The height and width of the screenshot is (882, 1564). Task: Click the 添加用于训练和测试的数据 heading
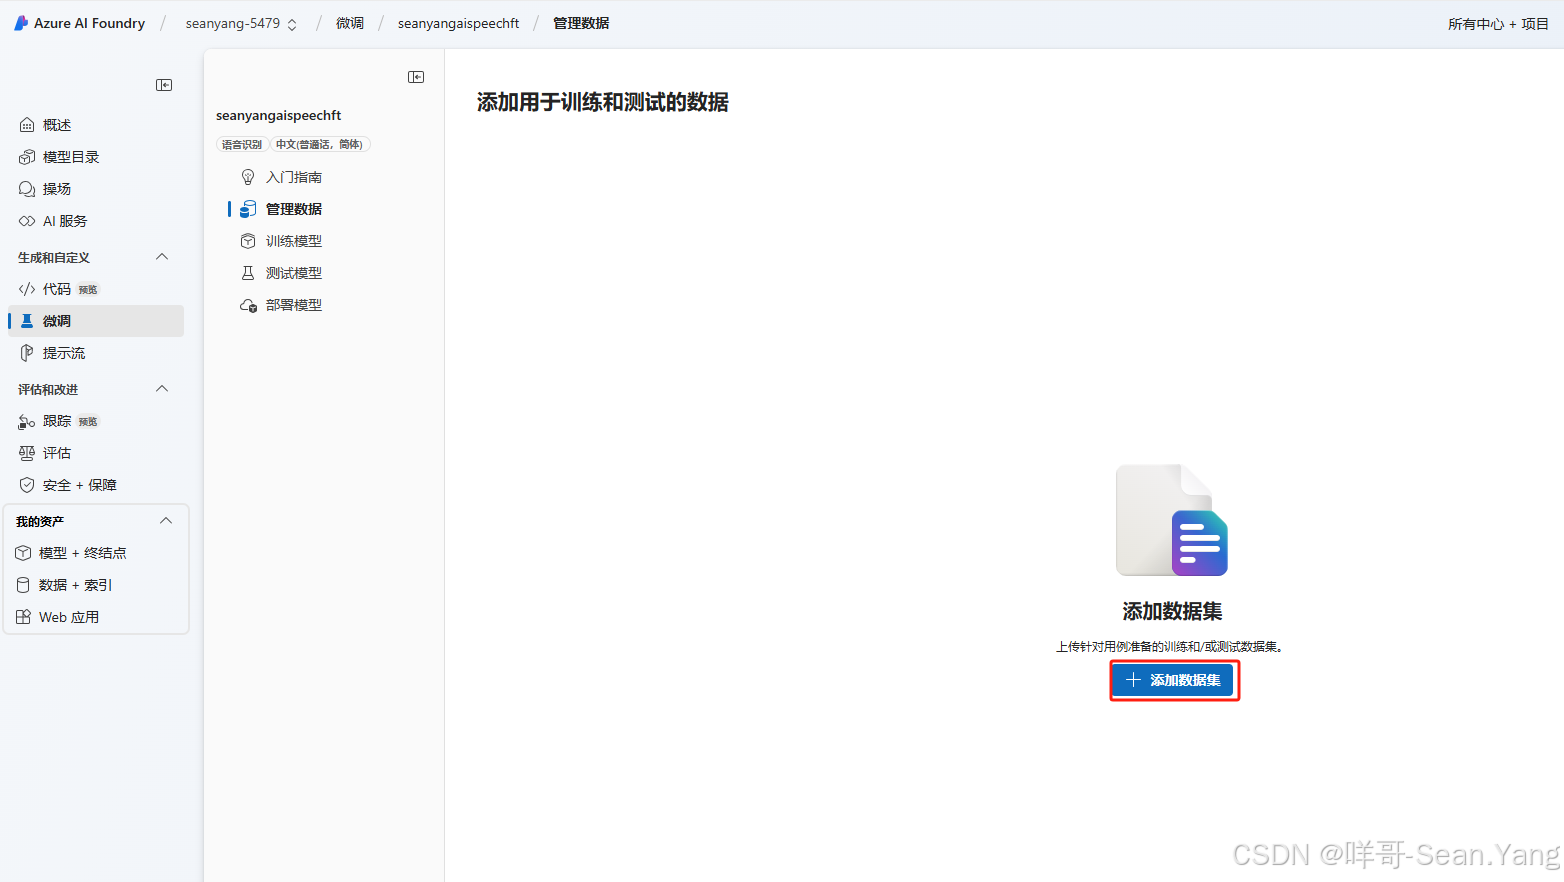[x=603, y=102]
